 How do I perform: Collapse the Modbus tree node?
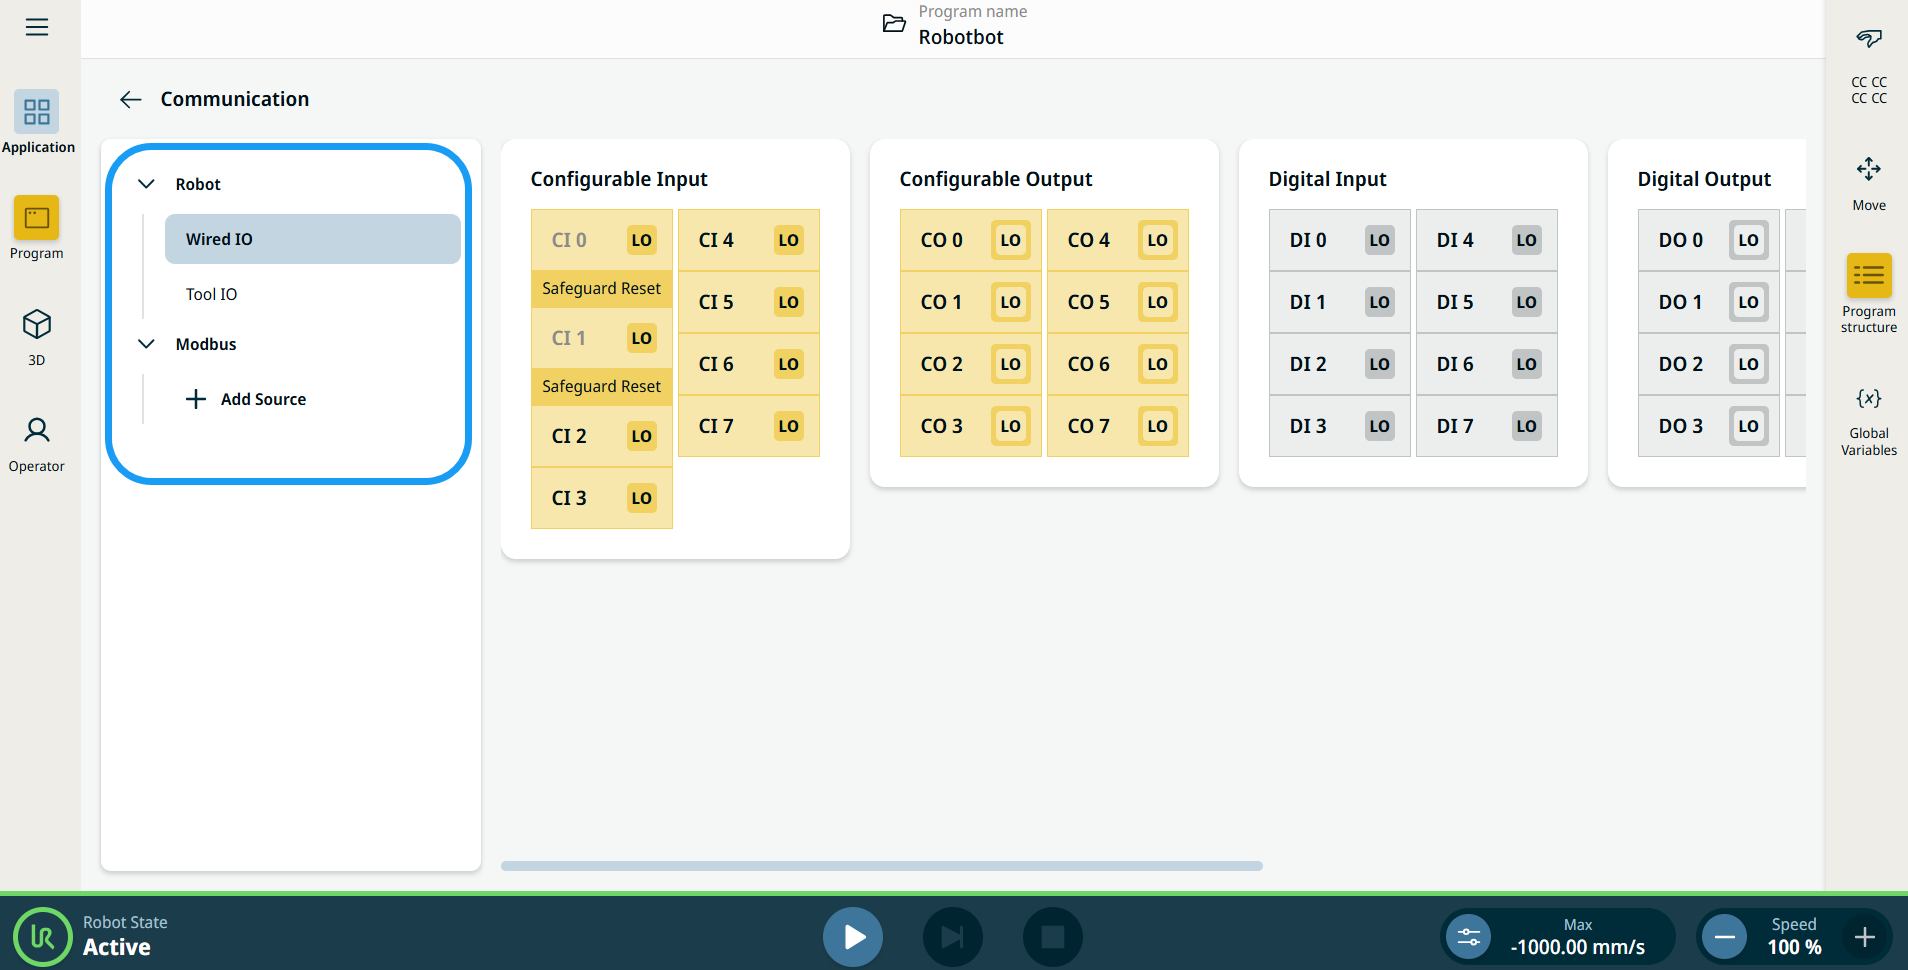click(146, 344)
